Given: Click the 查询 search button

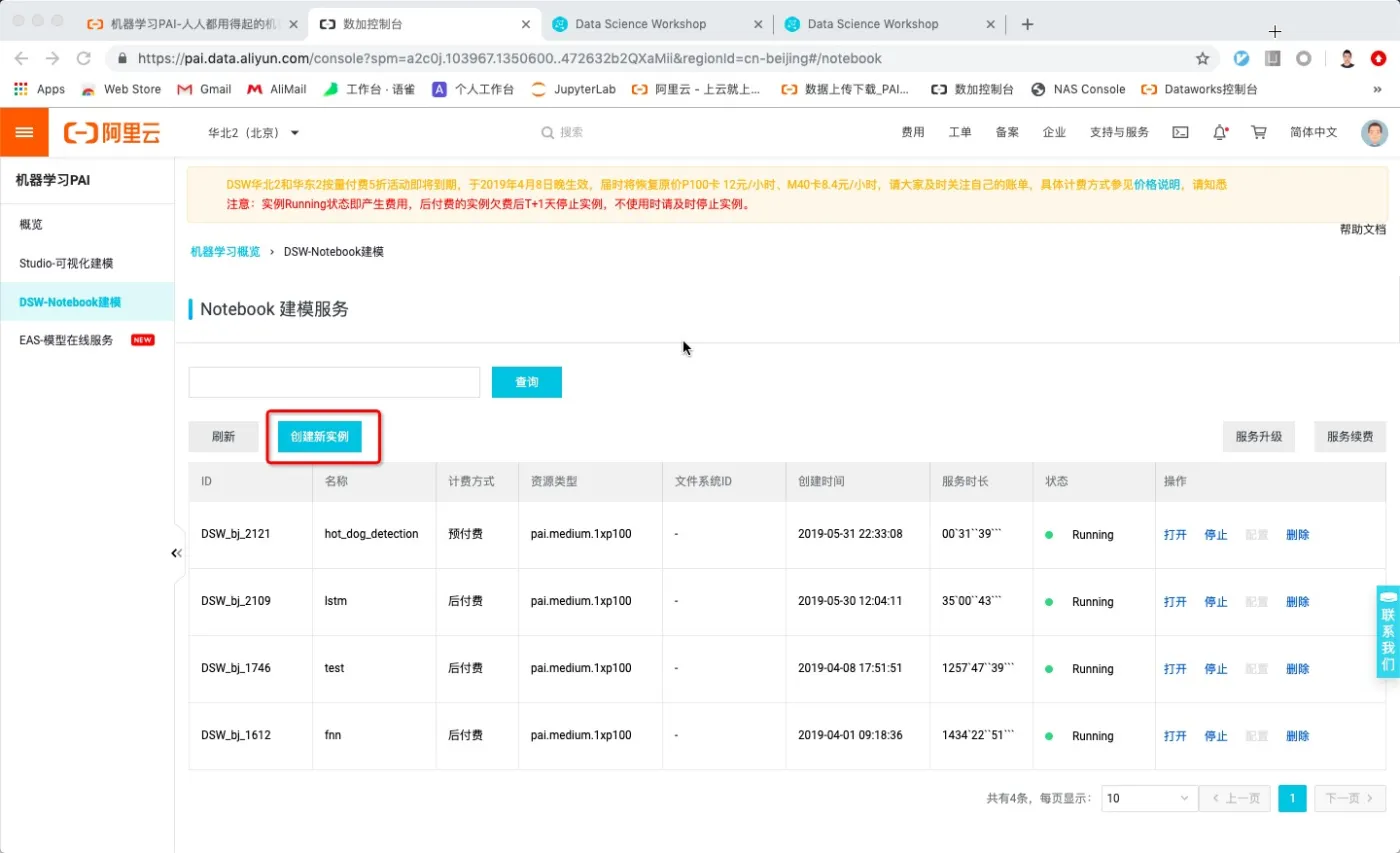Looking at the screenshot, I should pos(527,382).
